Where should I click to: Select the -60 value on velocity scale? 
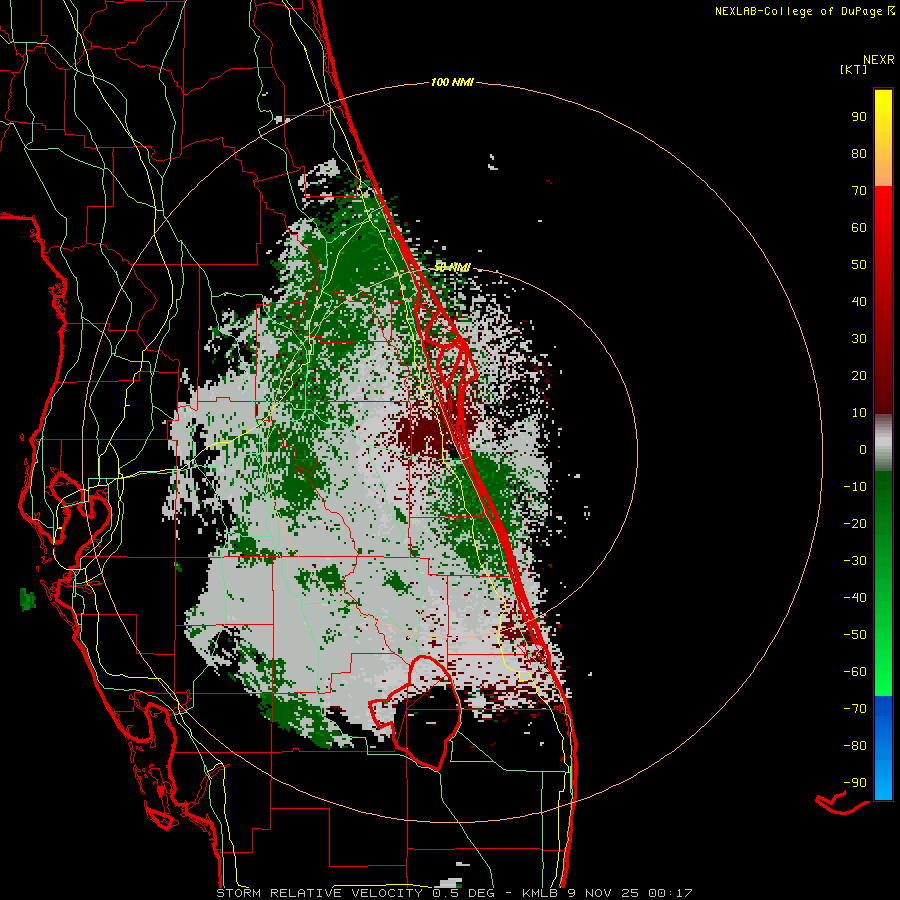(855, 672)
